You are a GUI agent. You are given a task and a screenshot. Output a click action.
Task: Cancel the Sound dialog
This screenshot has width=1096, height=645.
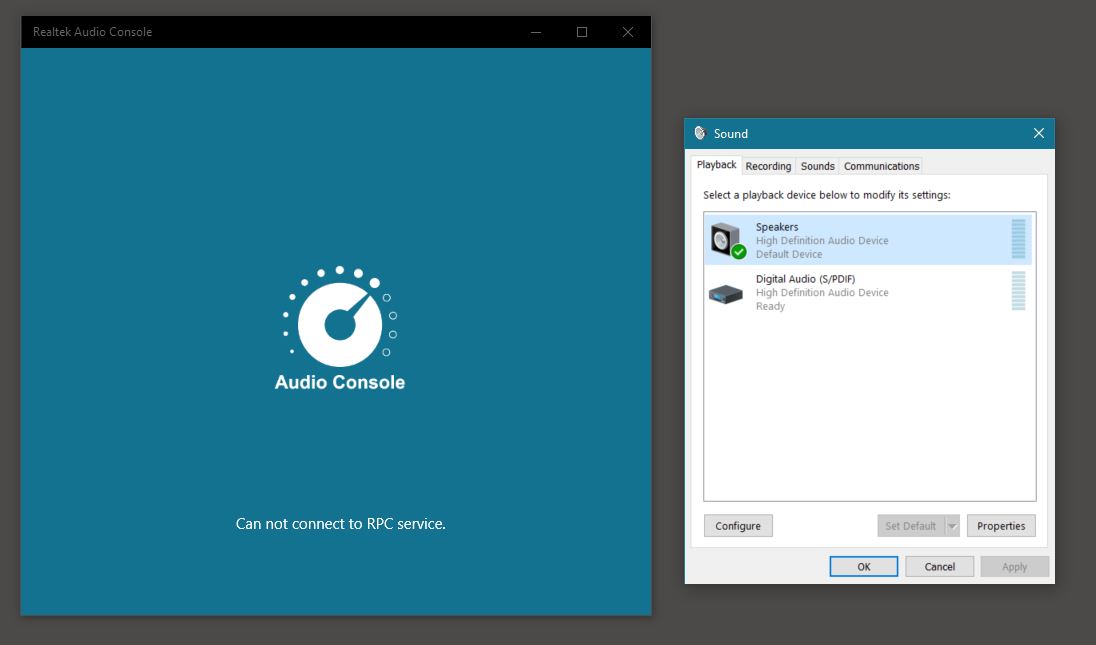pos(939,567)
